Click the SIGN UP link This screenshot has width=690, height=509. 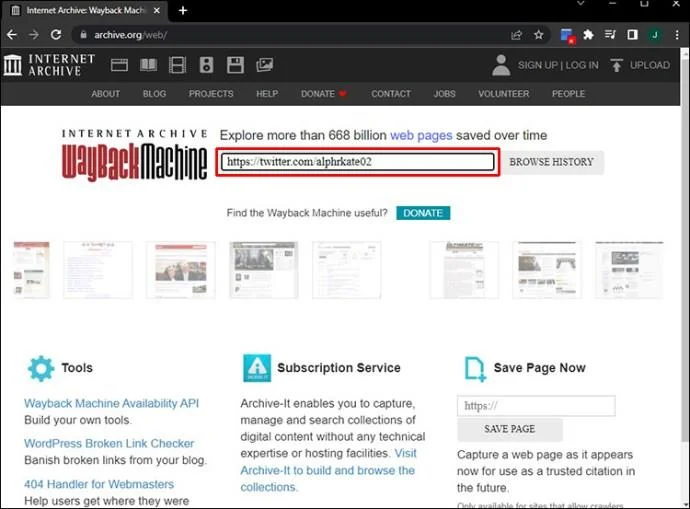(x=538, y=65)
